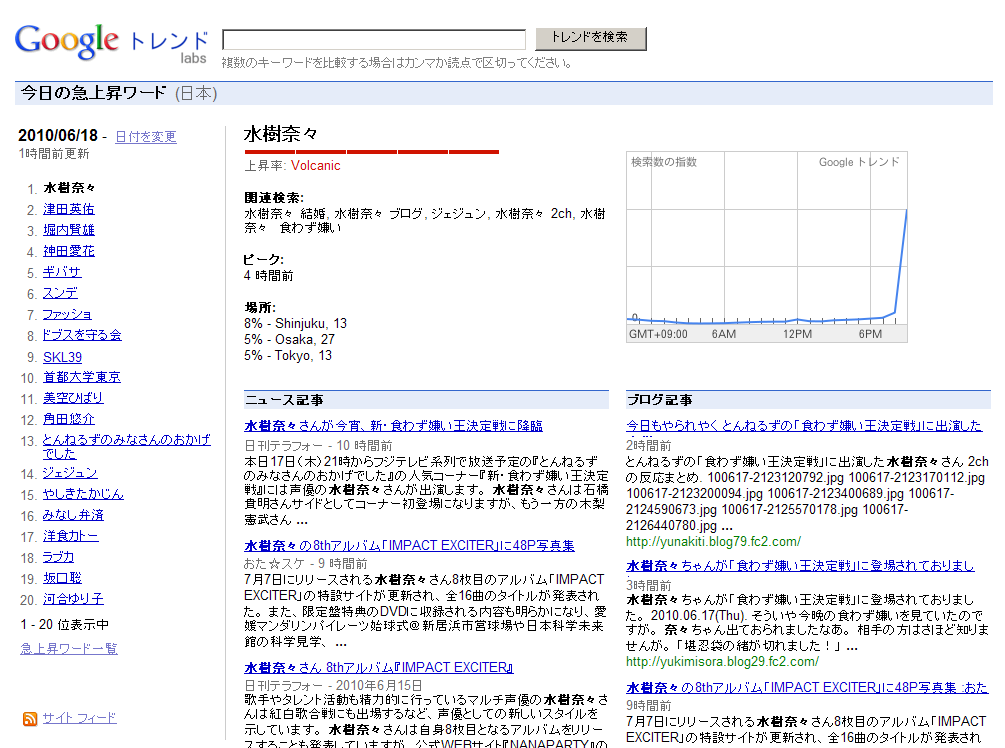Select SKL39 in the ranking list

(x=62, y=357)
